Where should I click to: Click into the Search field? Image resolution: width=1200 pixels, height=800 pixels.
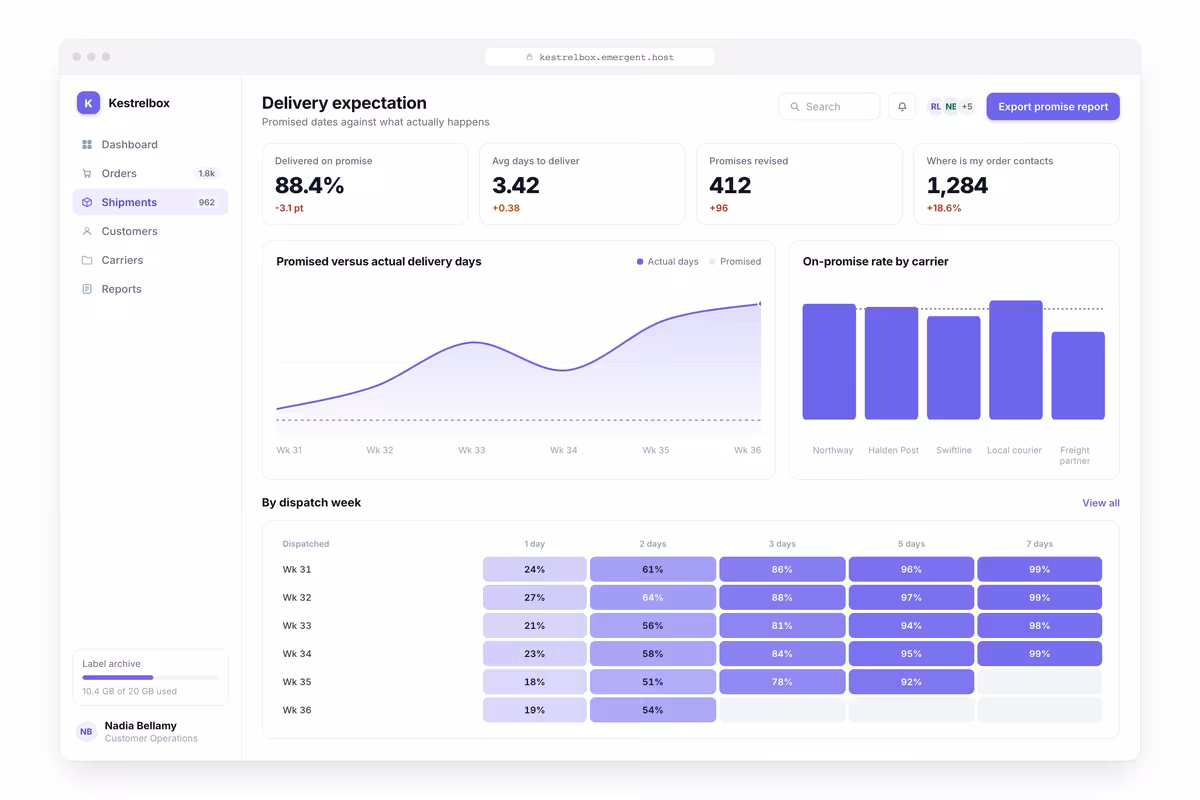click(829, 106)
